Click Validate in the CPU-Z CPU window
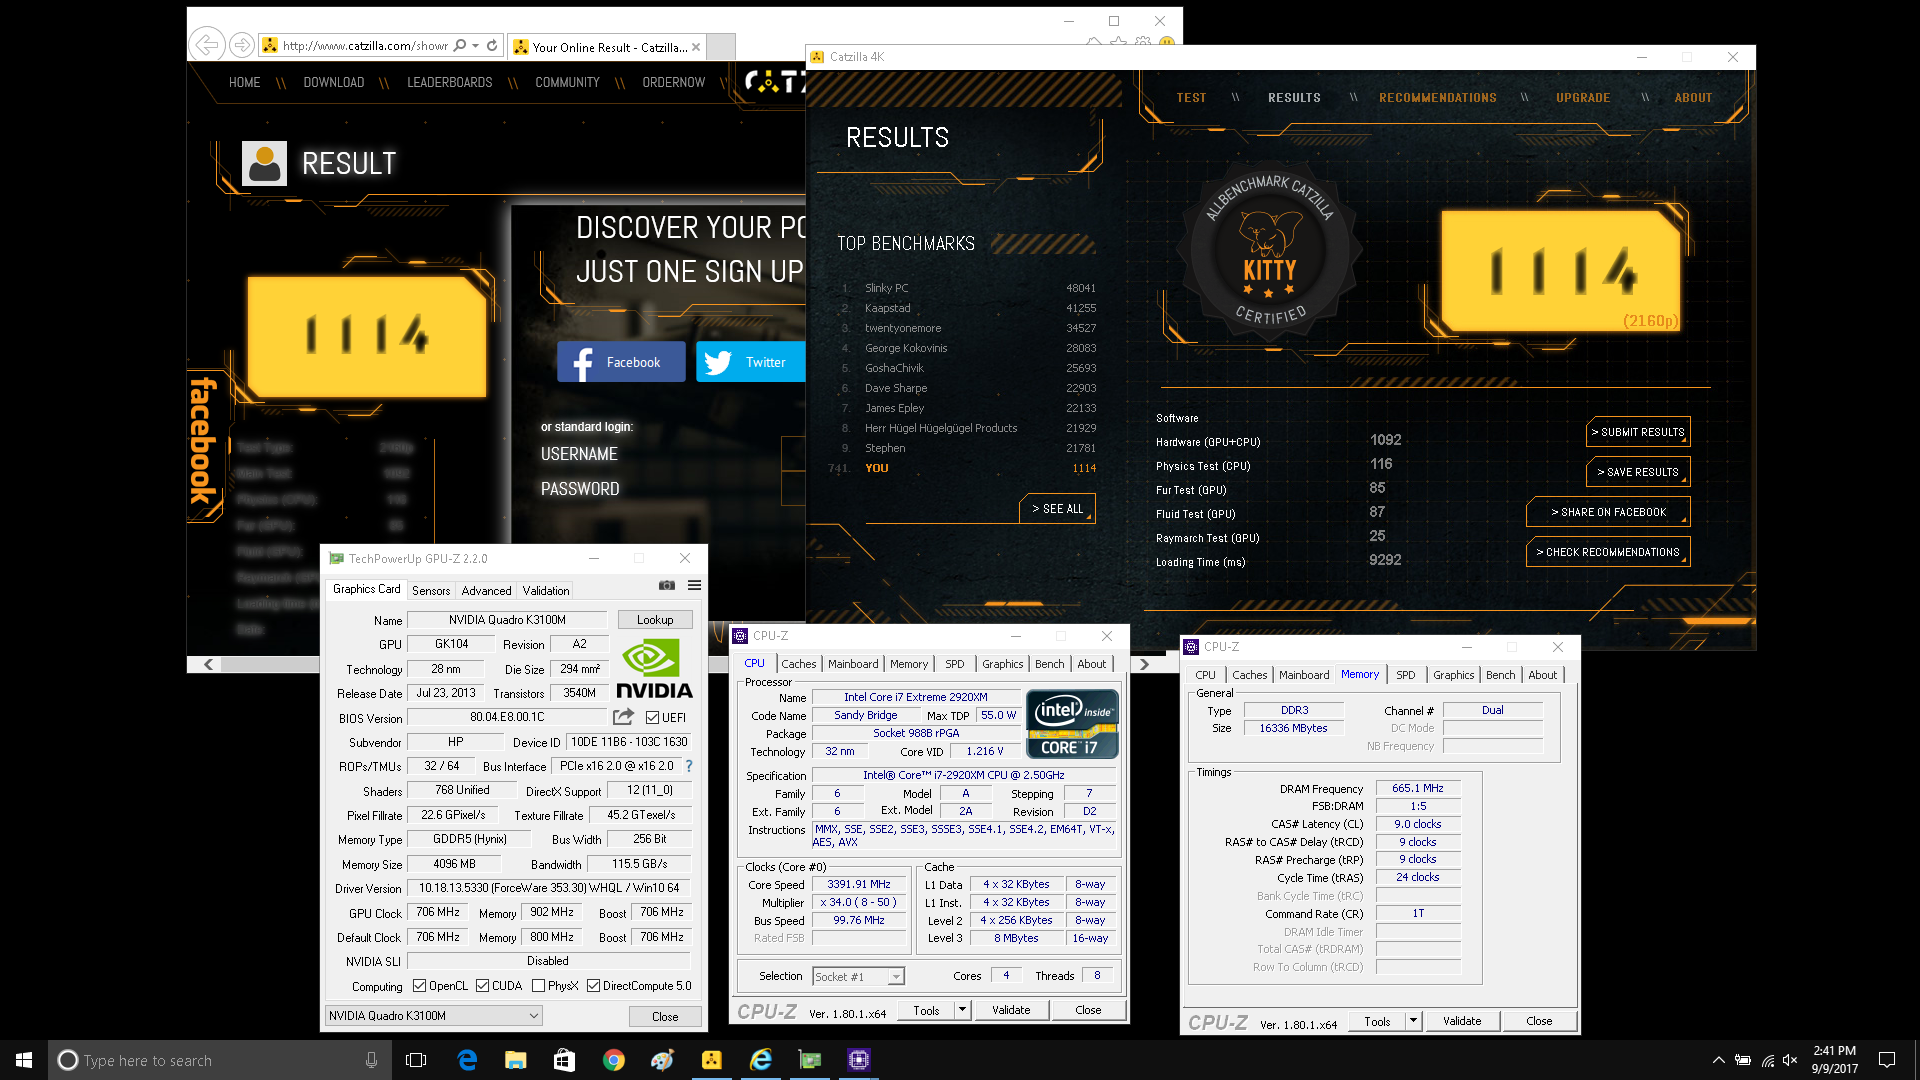1920x1080 pixels. 1011,1010
